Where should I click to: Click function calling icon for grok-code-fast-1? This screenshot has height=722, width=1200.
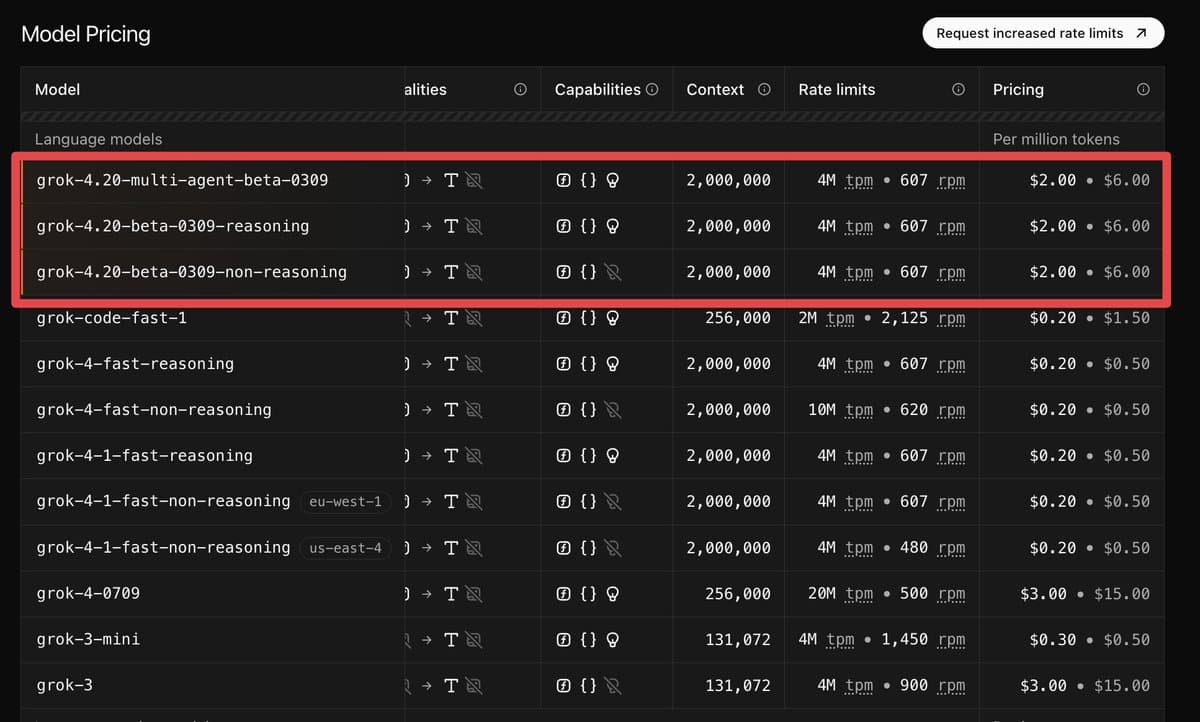564,318
